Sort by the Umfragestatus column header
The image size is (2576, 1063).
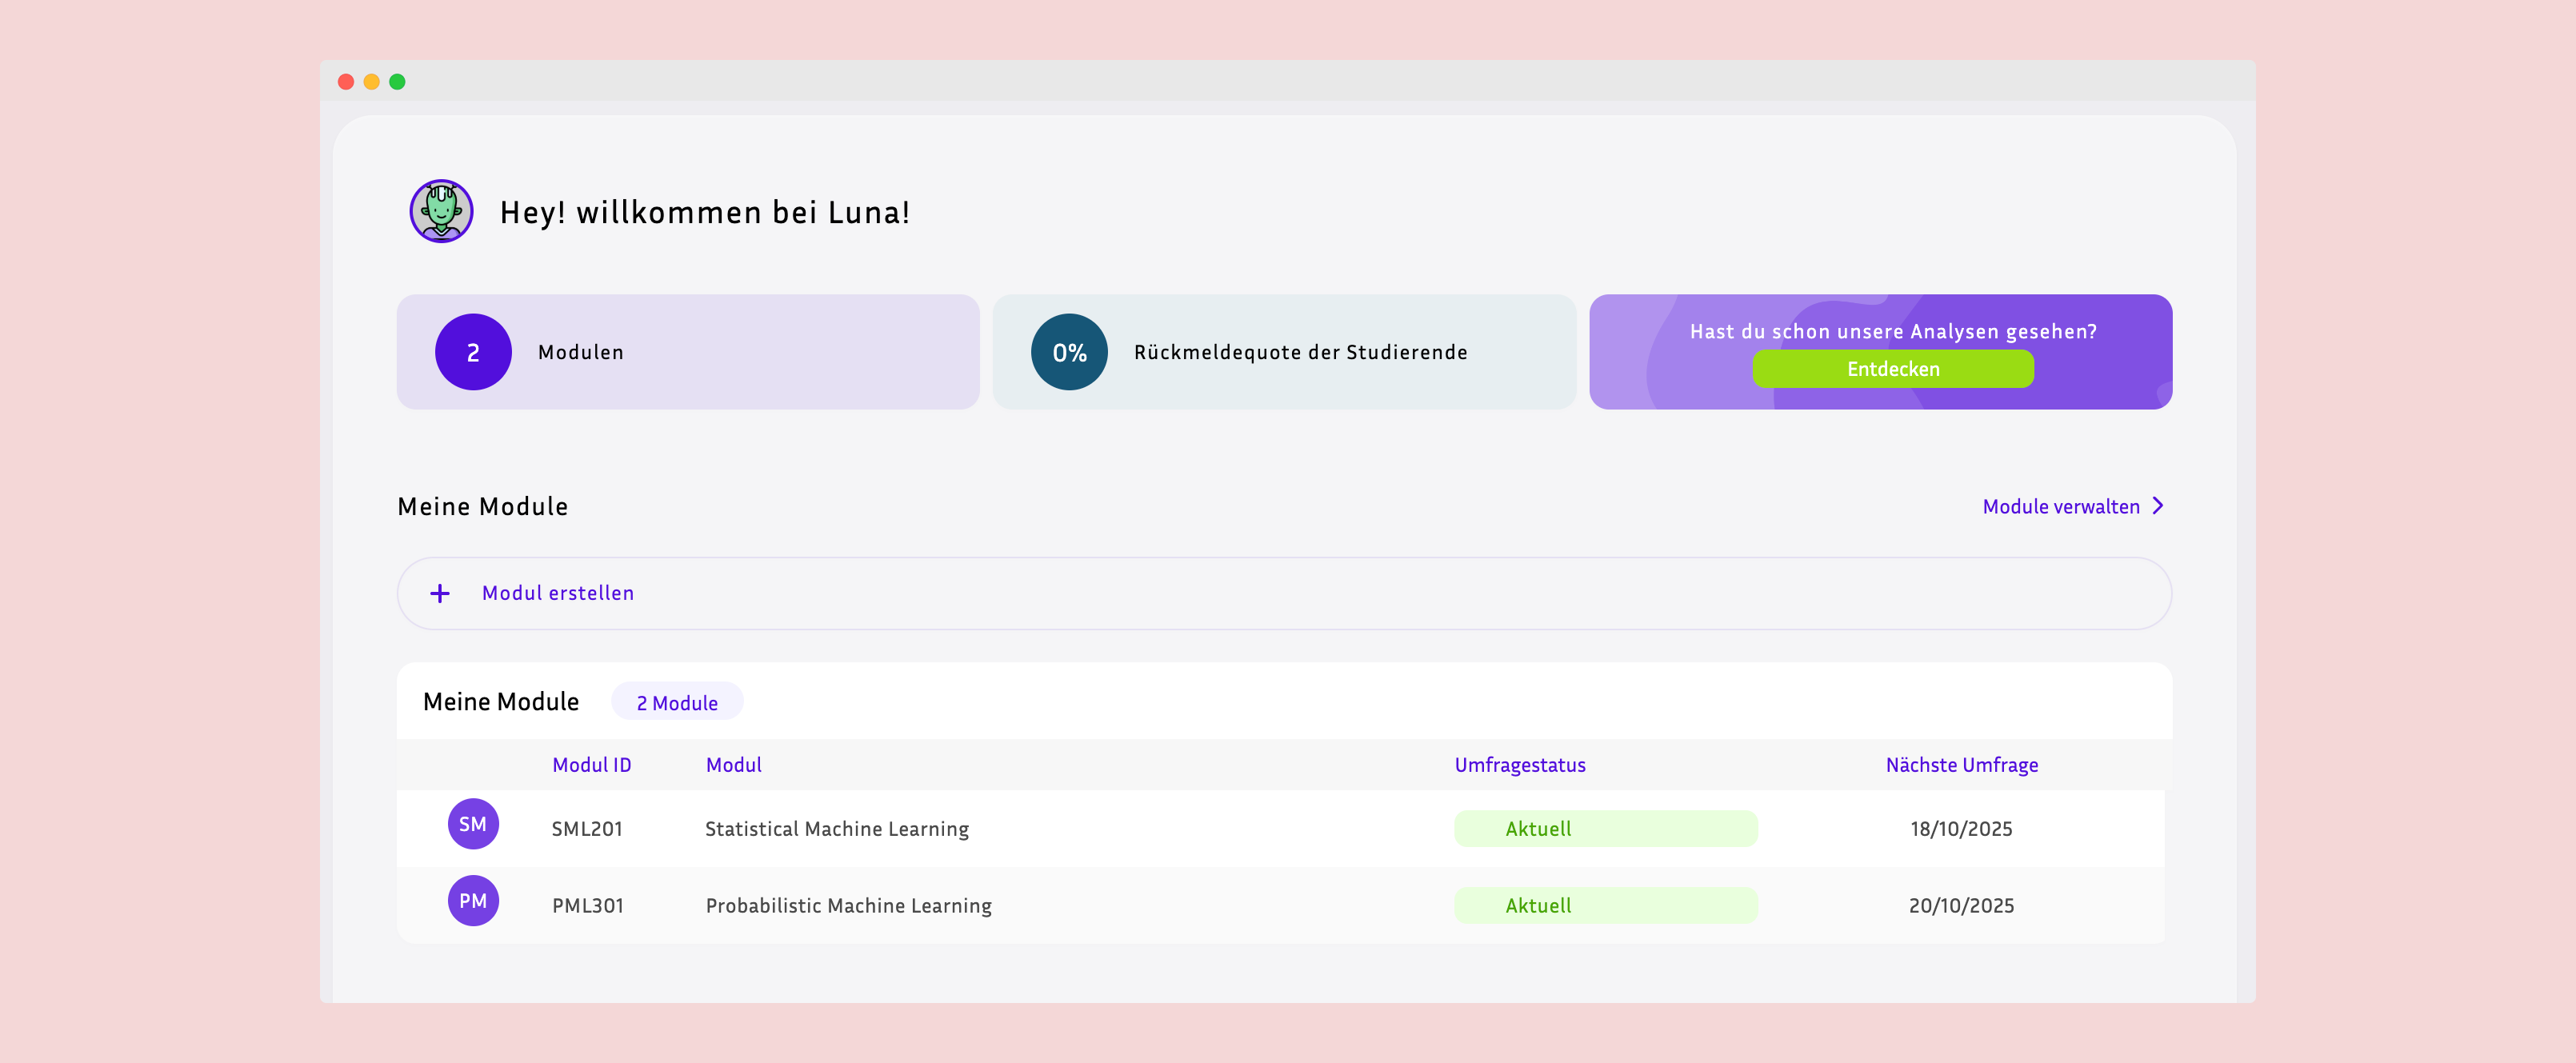(x=1520, y=765)
